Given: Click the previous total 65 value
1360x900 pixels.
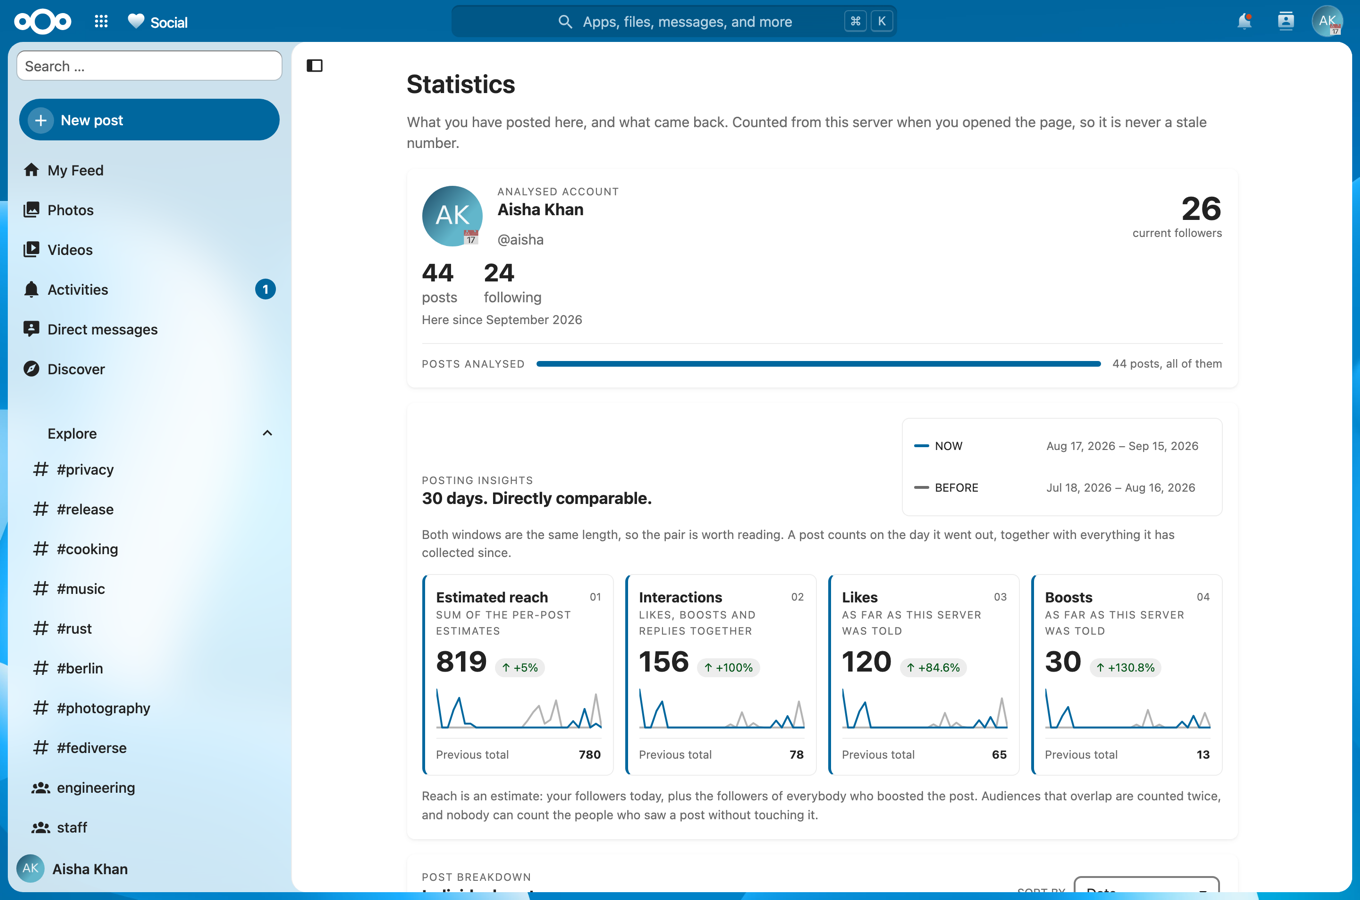Looking at the screenshot, I should click(x=999, y=755).
